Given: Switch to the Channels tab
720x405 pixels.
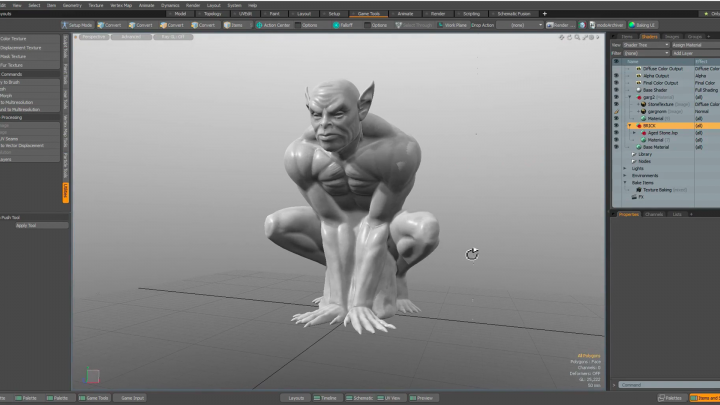Looking at the screenshot, I should [653, 214].
